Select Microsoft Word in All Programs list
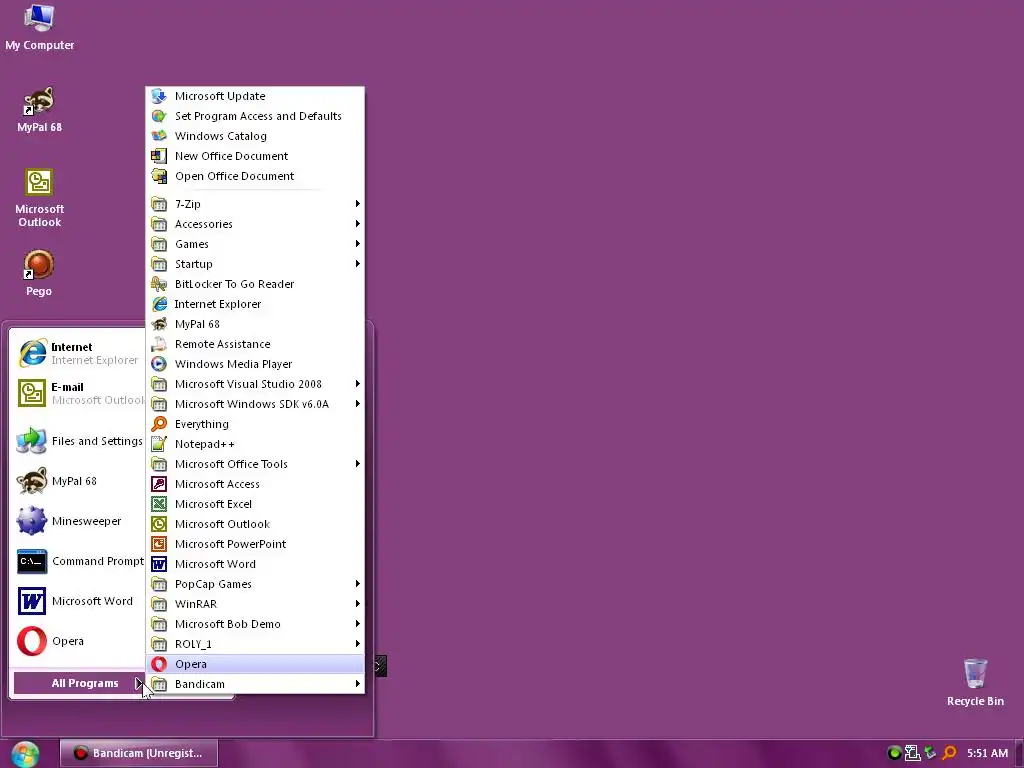Image resolution: width=1024 pixels, height=768 pixels. [255, 564]
